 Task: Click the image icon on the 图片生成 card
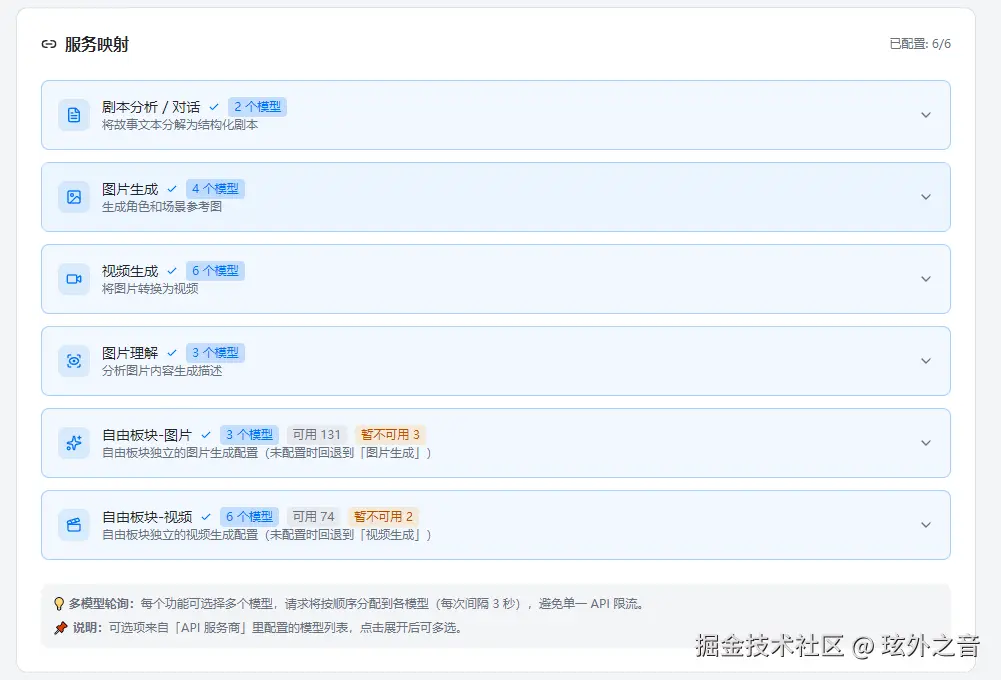coord(73,197)
